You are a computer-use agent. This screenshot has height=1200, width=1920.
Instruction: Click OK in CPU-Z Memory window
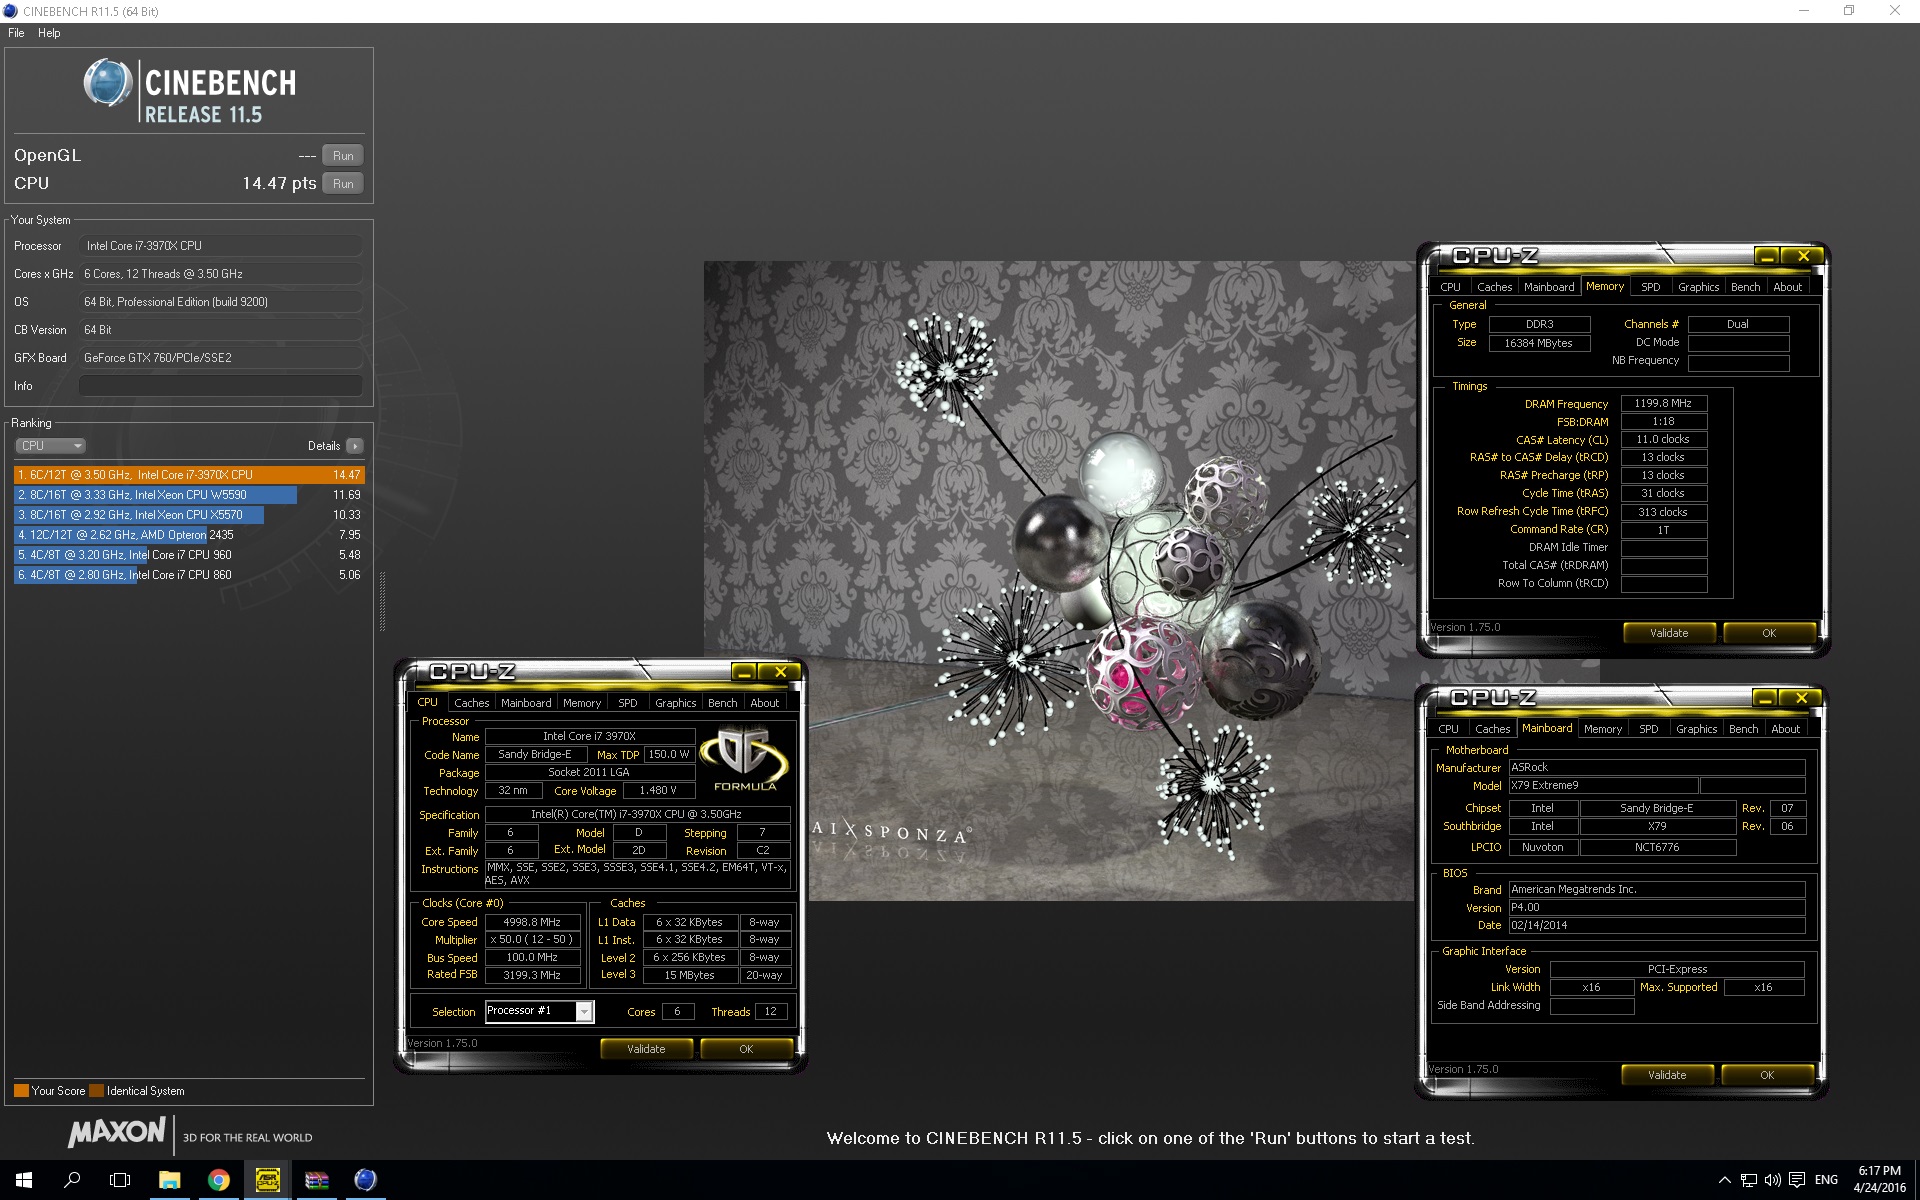pos(1769,633)
